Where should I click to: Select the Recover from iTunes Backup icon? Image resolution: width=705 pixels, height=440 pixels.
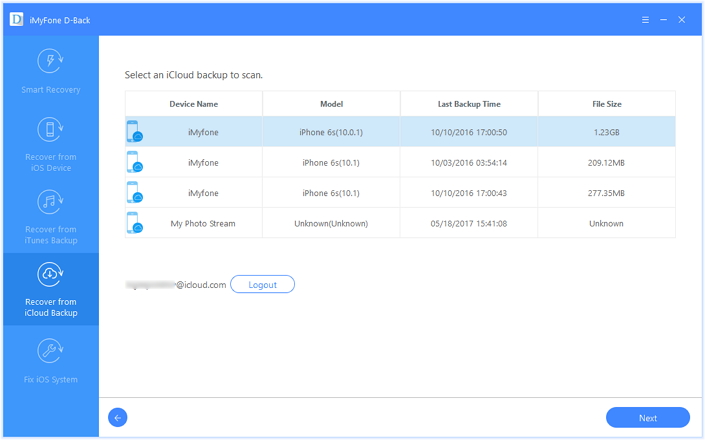pos(50,202)
